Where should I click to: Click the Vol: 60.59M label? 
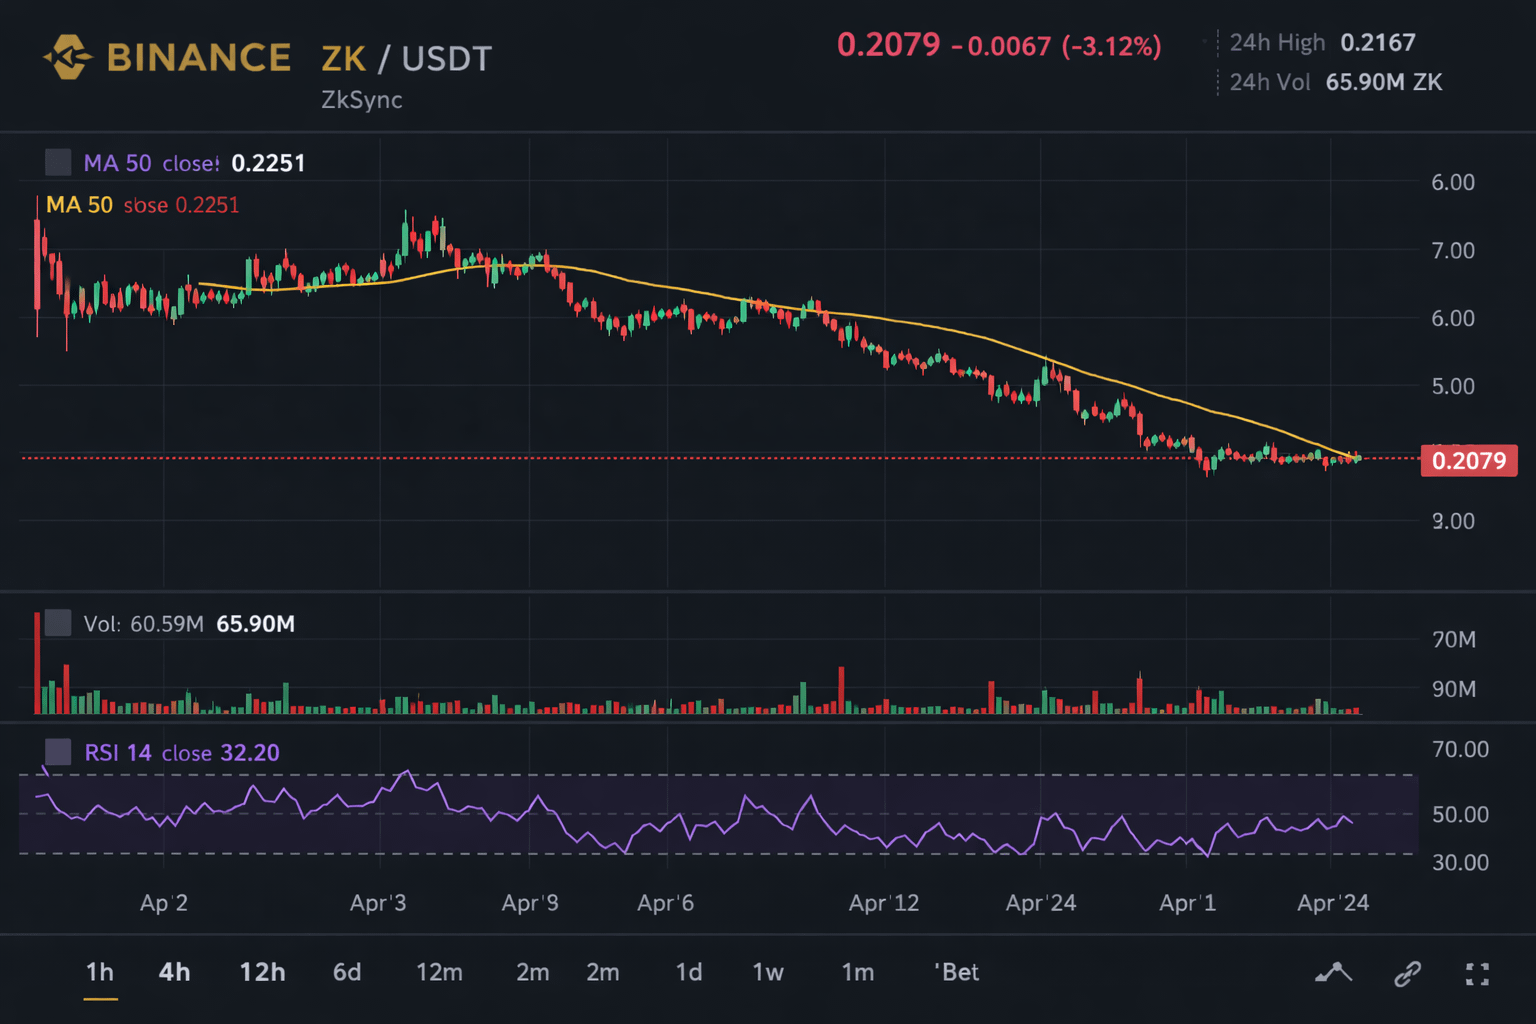coord(143,624)
